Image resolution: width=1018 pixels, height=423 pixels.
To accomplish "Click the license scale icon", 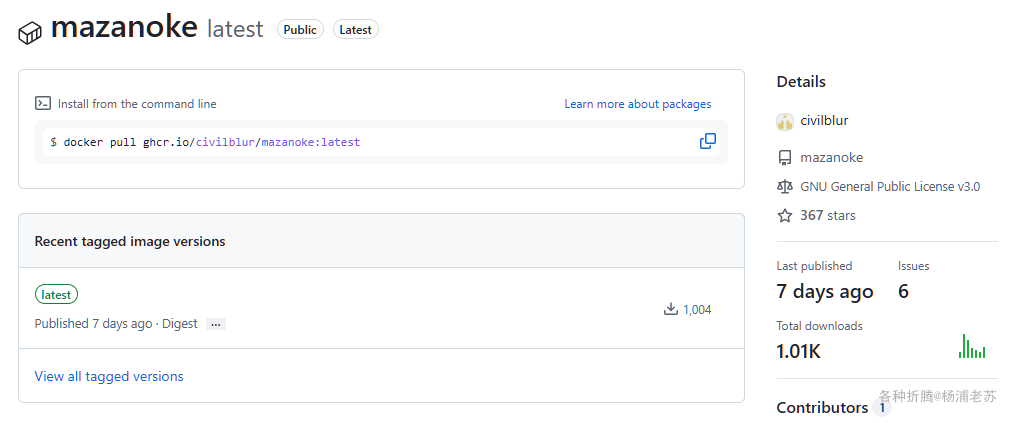I will 785,186.
